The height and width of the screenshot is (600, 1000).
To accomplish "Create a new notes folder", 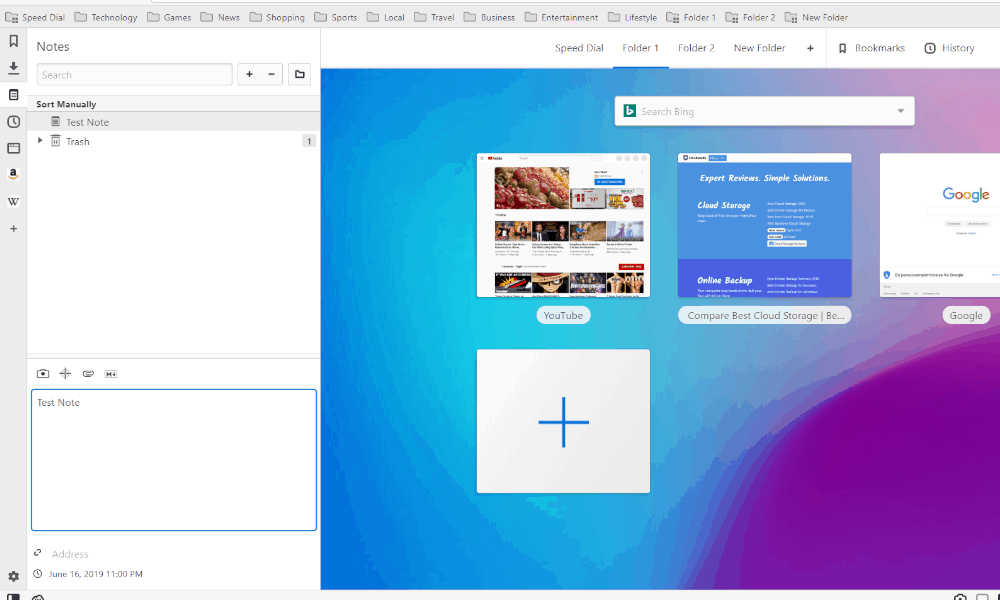I will pos(299,74).
